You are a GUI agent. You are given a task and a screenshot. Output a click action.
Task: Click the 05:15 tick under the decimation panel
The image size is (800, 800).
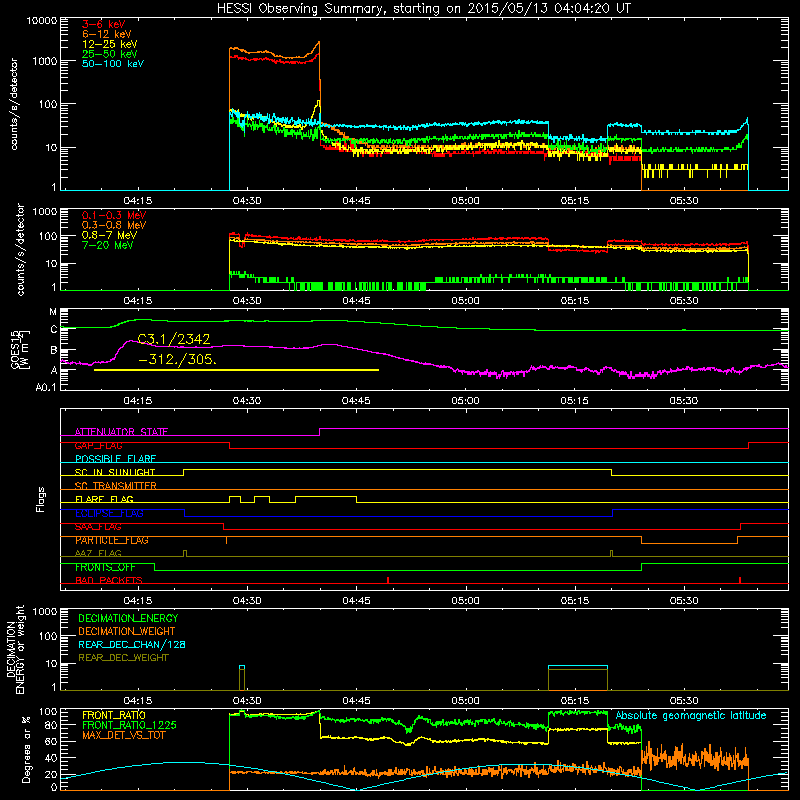[x=575, y=701]
